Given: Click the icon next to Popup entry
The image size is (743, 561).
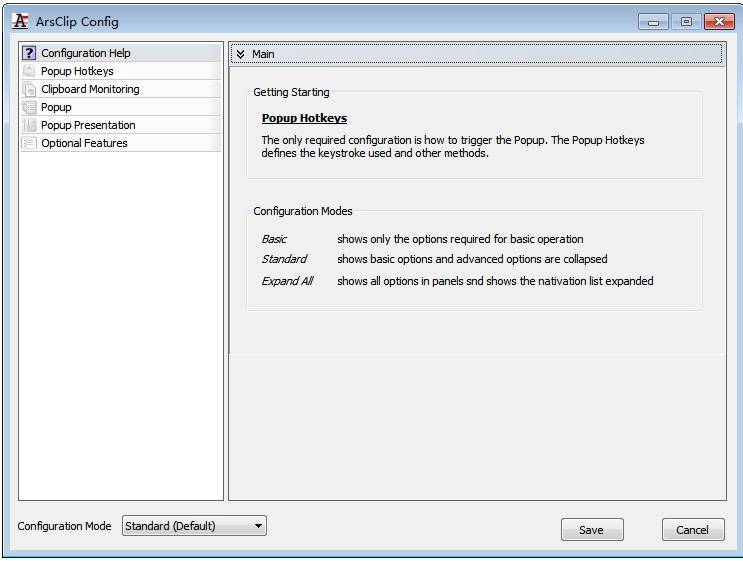Looking at the screenshot, I should click(x=29, y=107).
